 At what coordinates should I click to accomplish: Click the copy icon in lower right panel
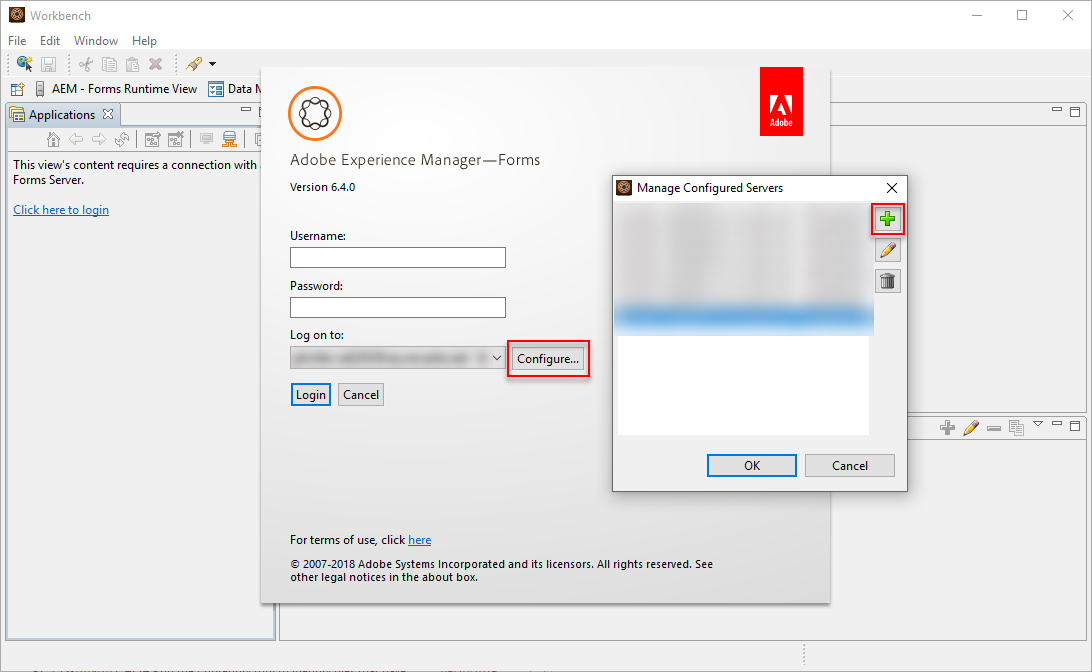pos(1017,428)
